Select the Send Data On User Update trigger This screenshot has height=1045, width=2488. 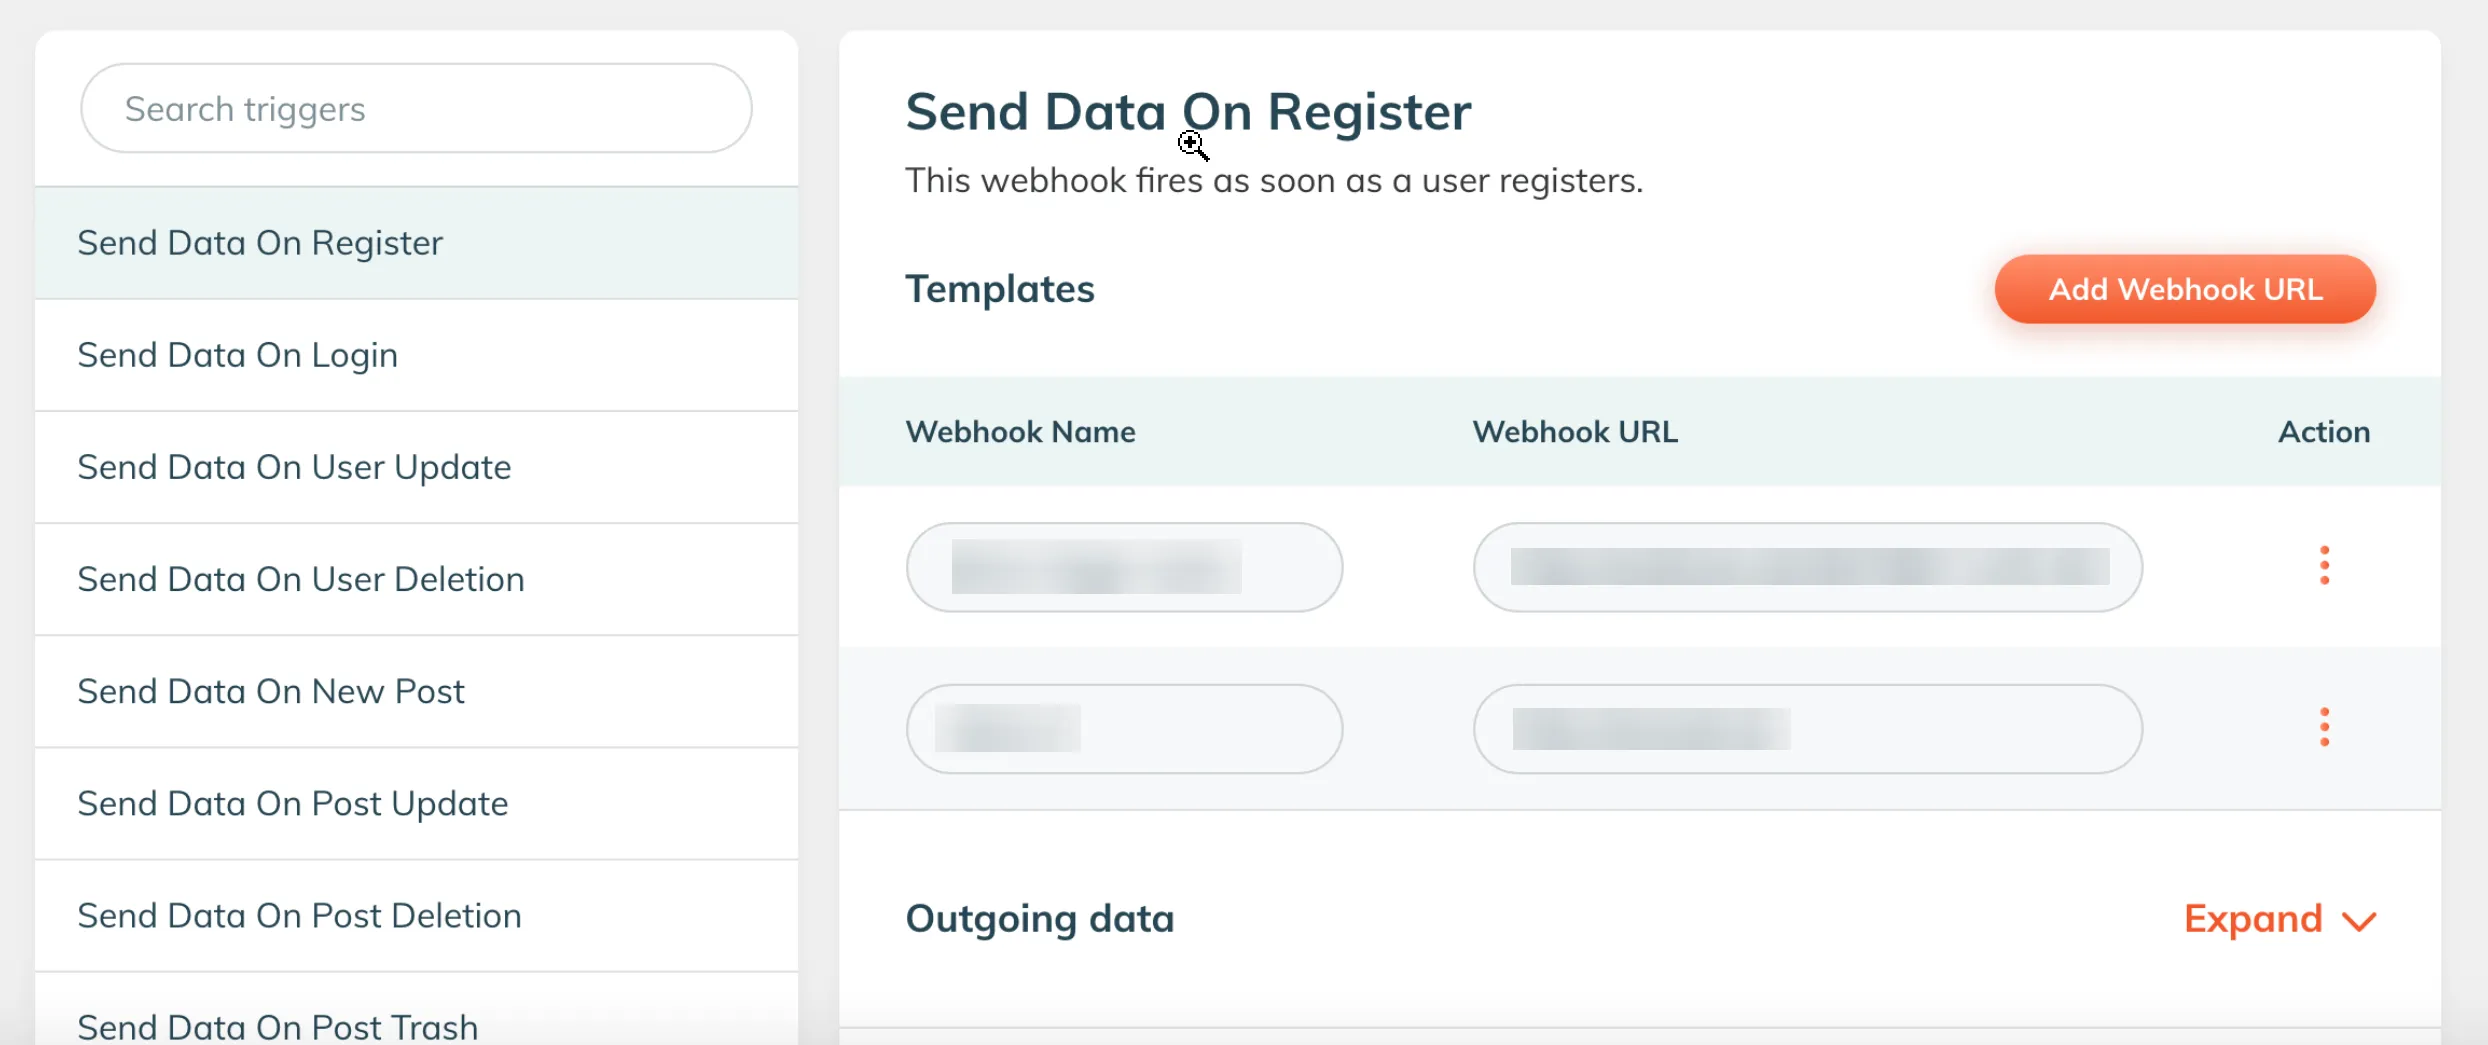pyautogui.click(x=294, y=466)
